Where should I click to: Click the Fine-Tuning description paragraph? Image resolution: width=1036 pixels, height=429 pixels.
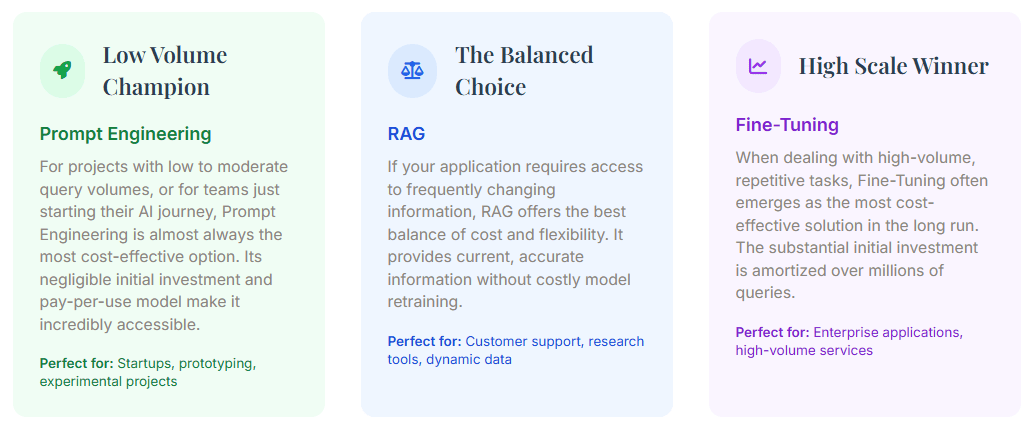pos(862,225)
